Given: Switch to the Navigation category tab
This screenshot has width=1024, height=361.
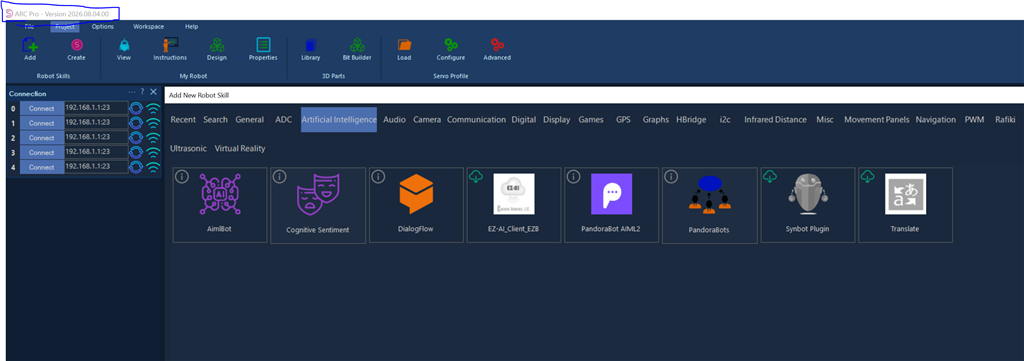Looking at the screenshot, I should (x=936, y=119).
